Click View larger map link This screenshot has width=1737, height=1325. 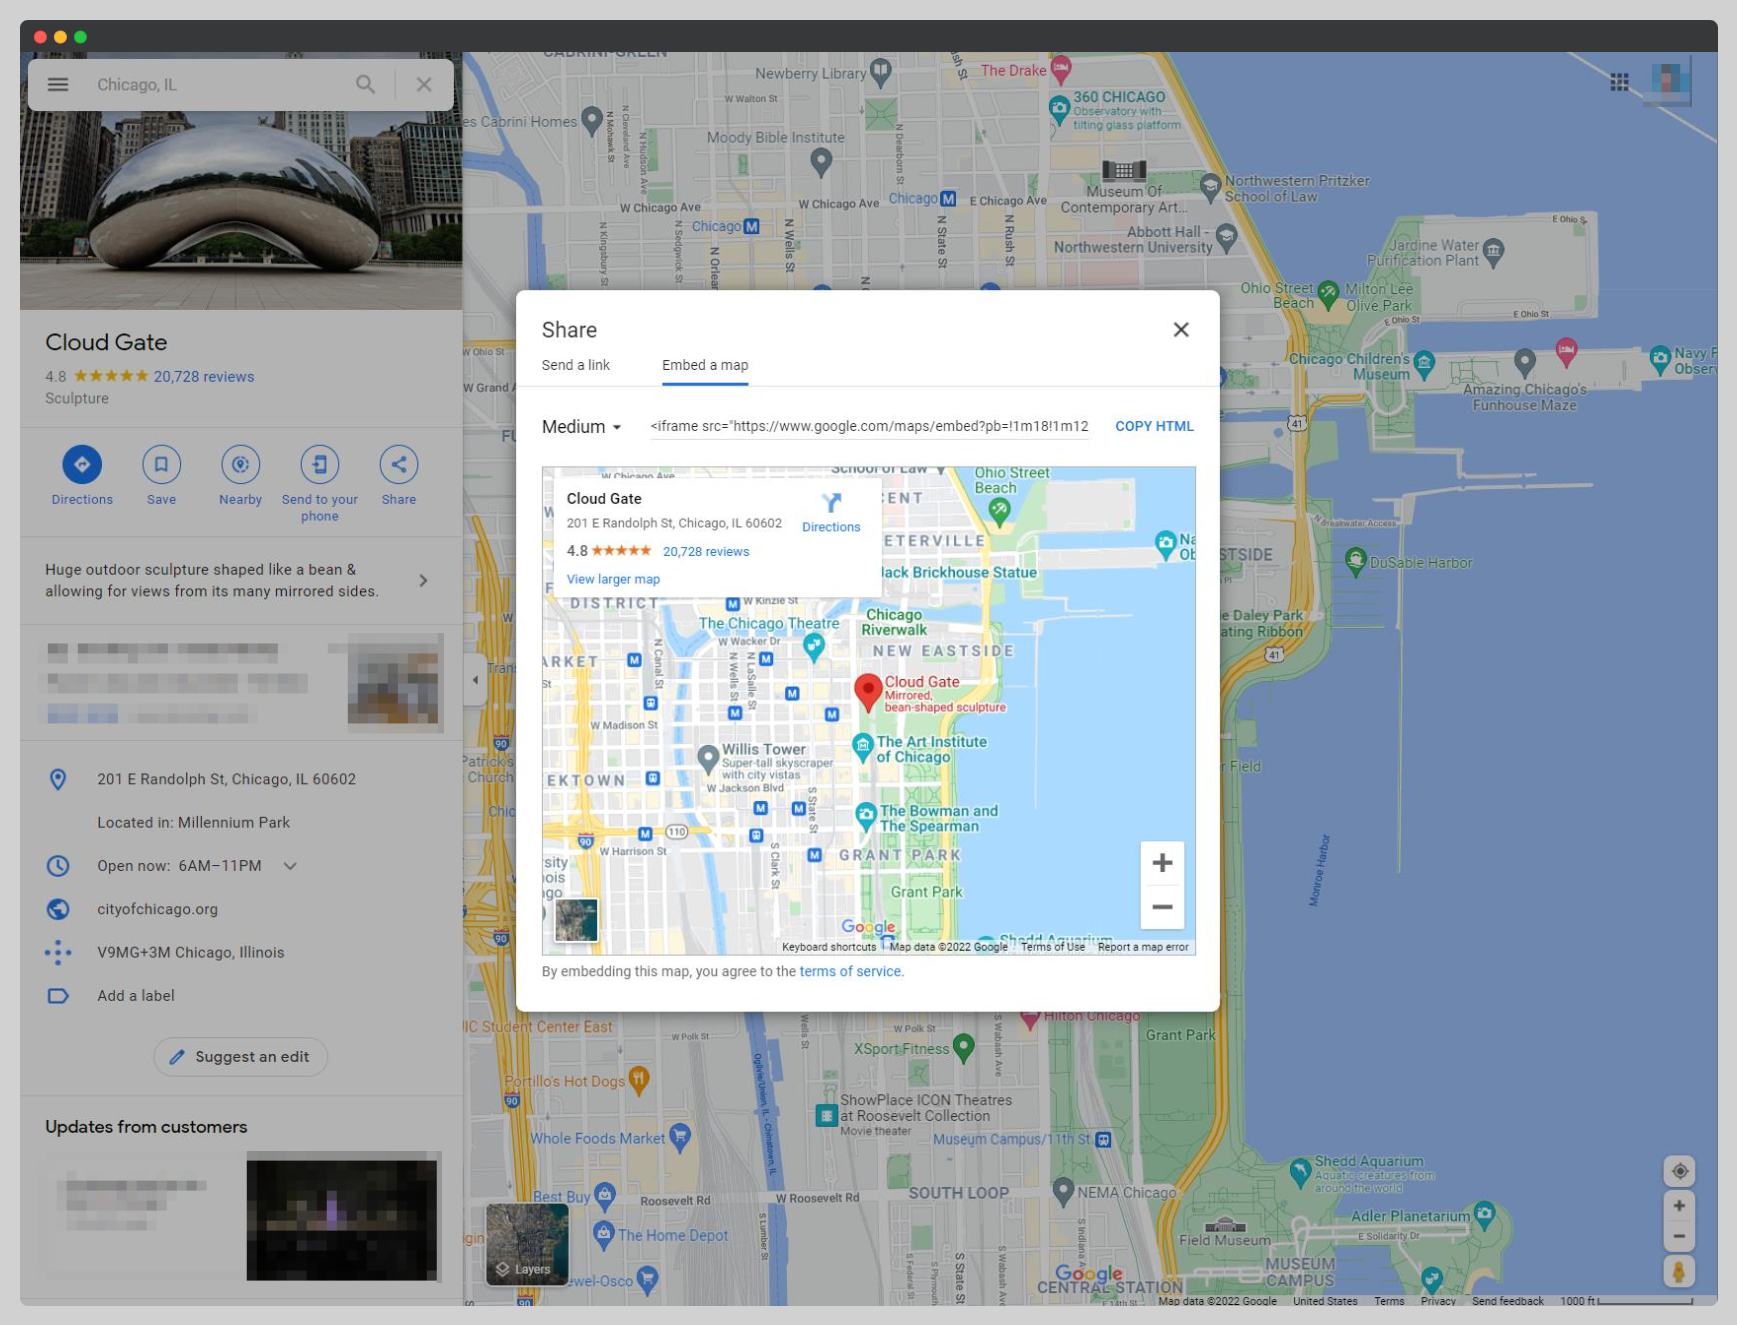click(x=612, y=579)
